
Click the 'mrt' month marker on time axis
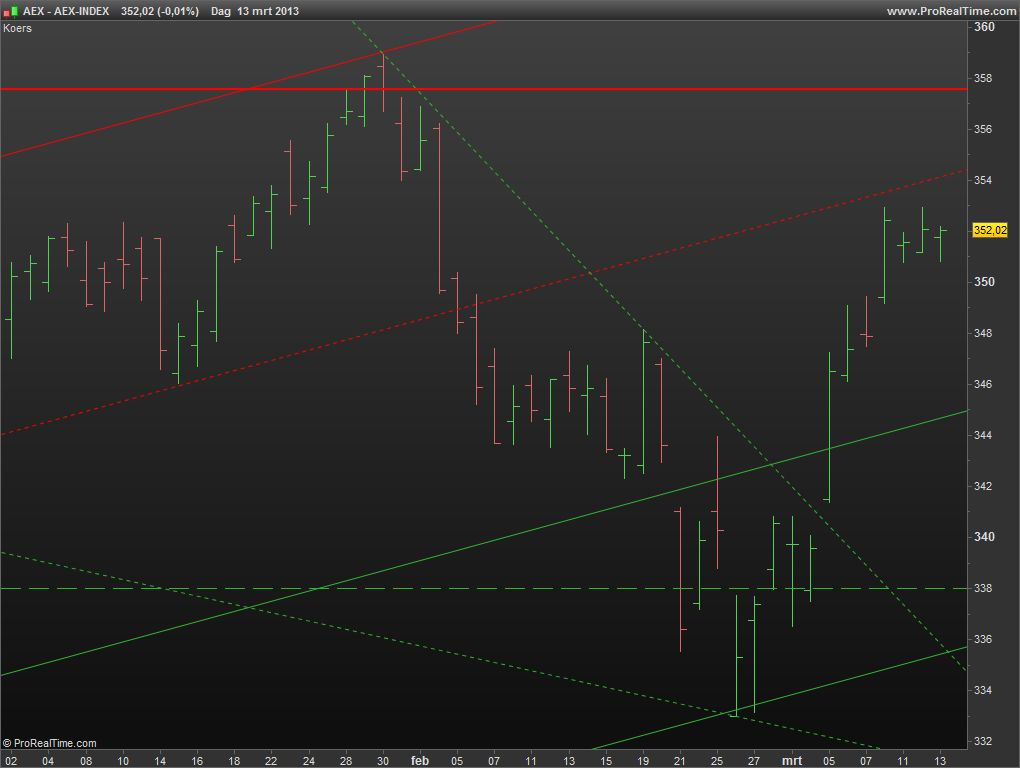(792, 760)
